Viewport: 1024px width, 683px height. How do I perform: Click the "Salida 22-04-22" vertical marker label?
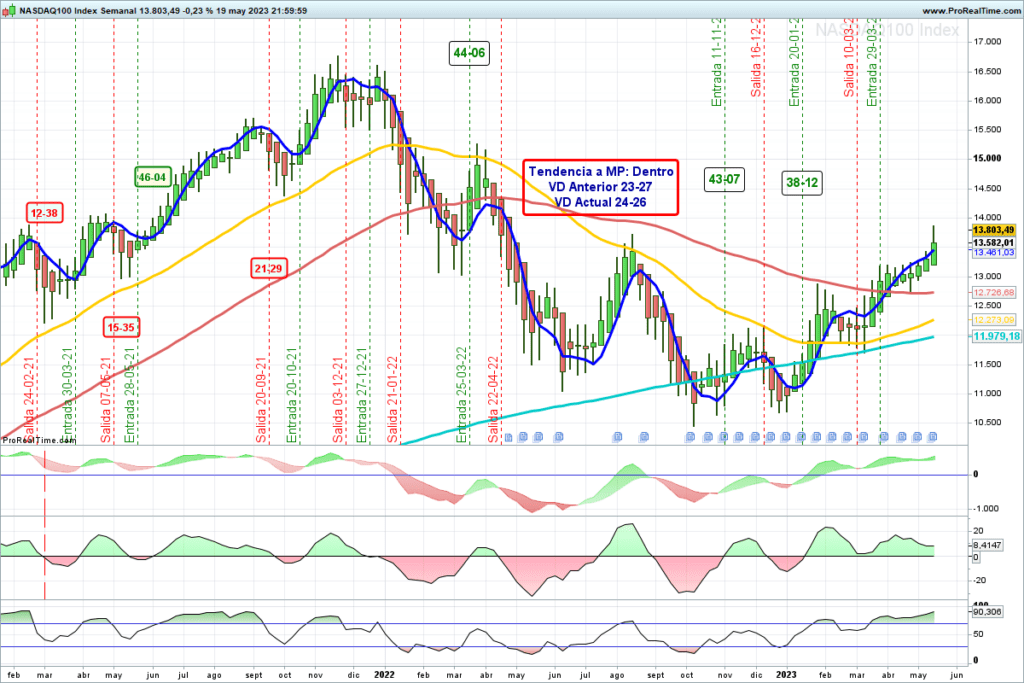493,399
